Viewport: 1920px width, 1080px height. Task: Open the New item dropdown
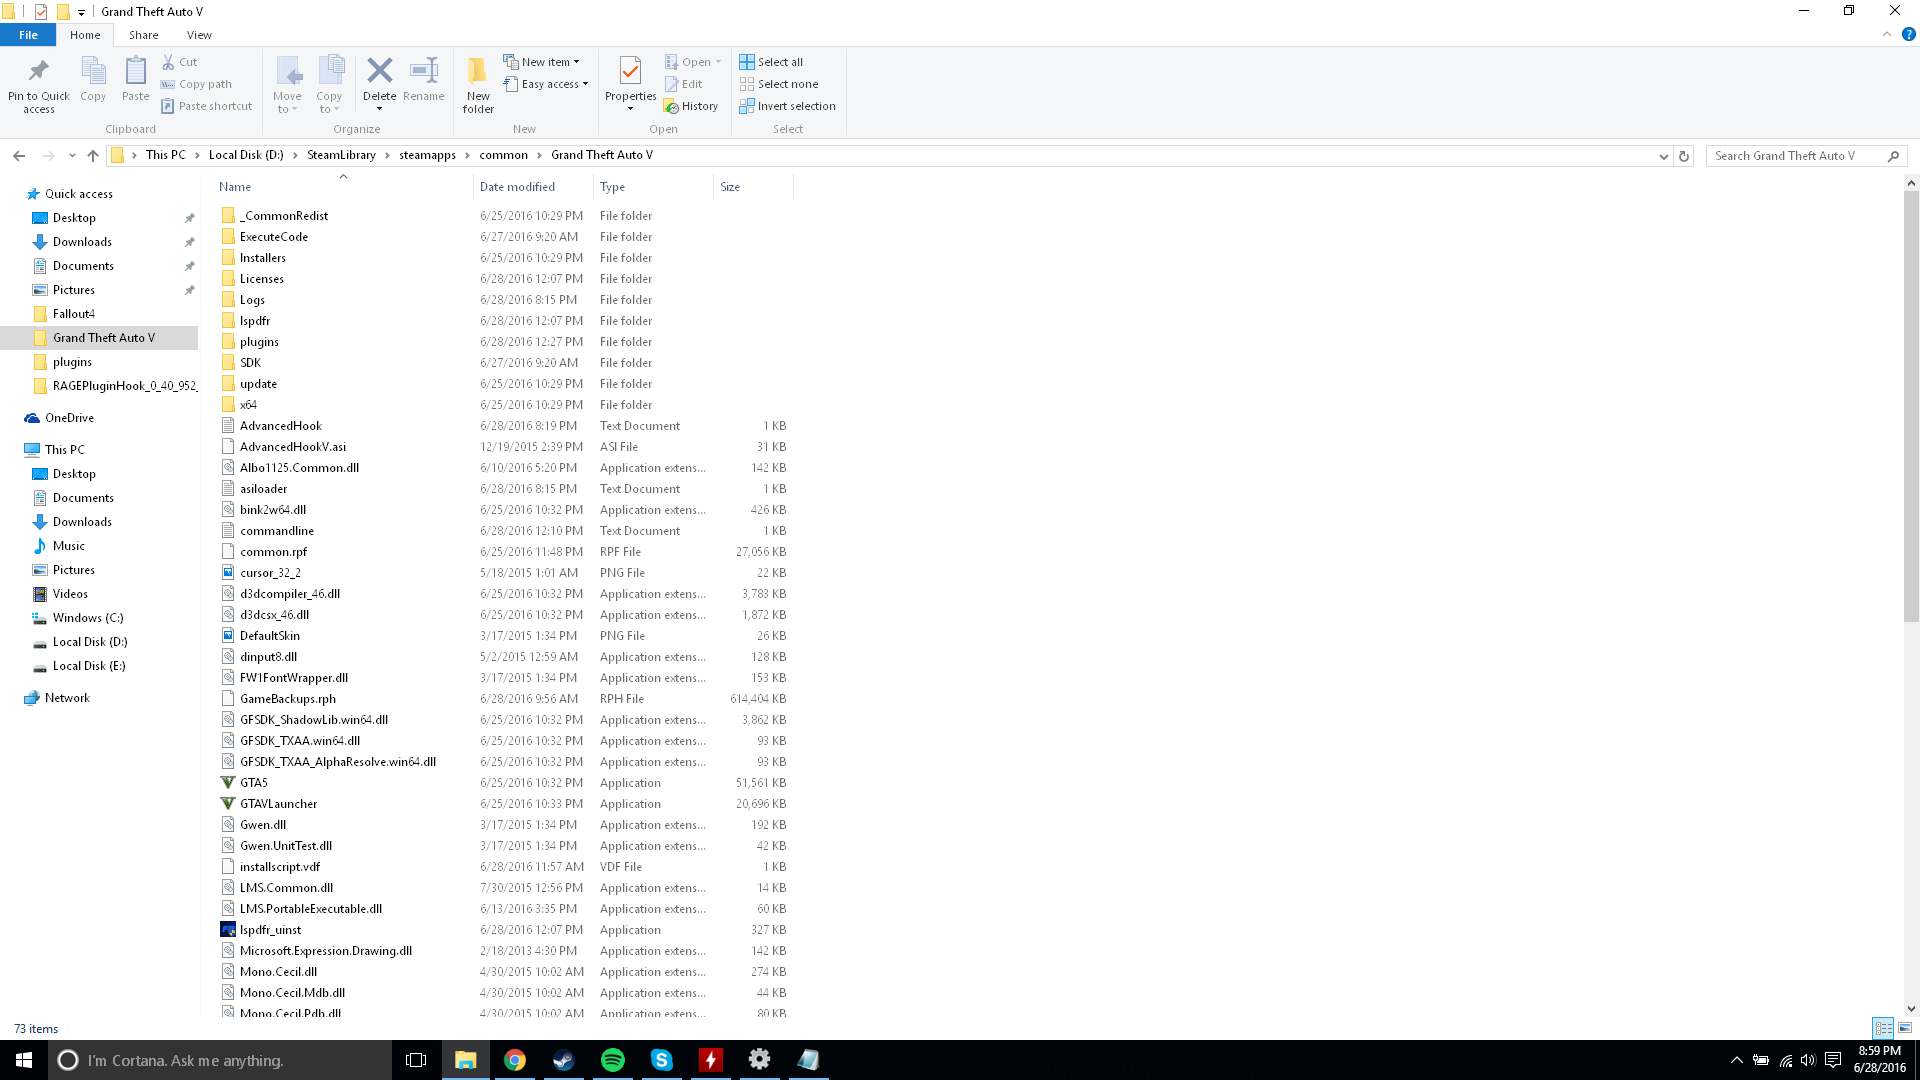pos(541,62)
